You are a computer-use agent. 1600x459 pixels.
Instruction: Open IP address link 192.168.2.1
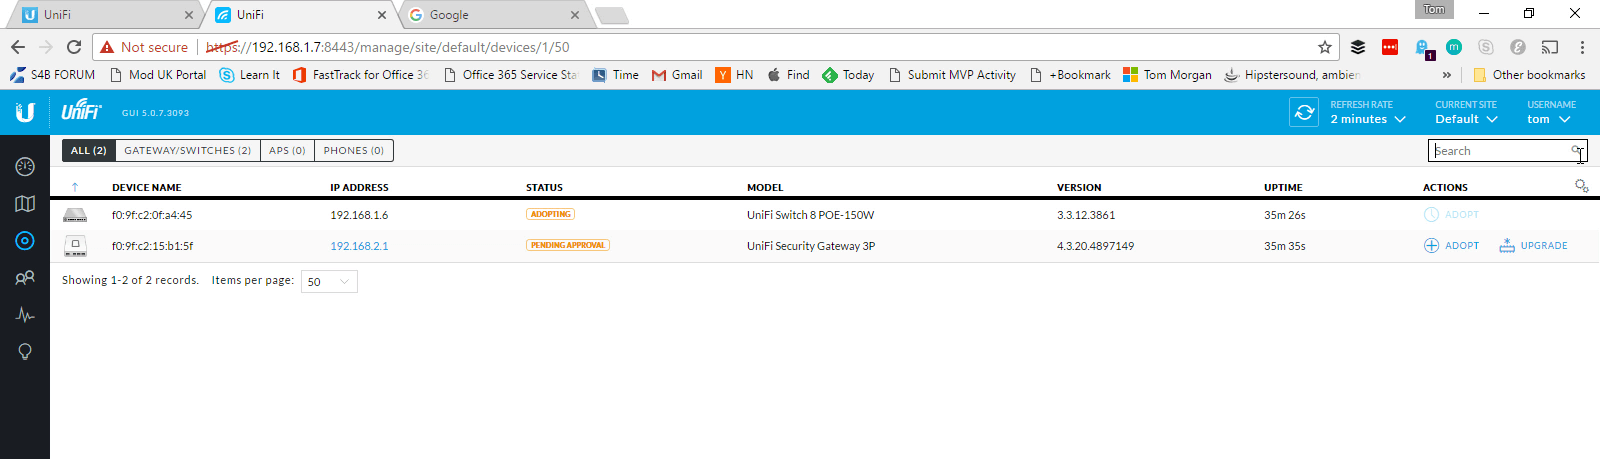pos(359,246)
